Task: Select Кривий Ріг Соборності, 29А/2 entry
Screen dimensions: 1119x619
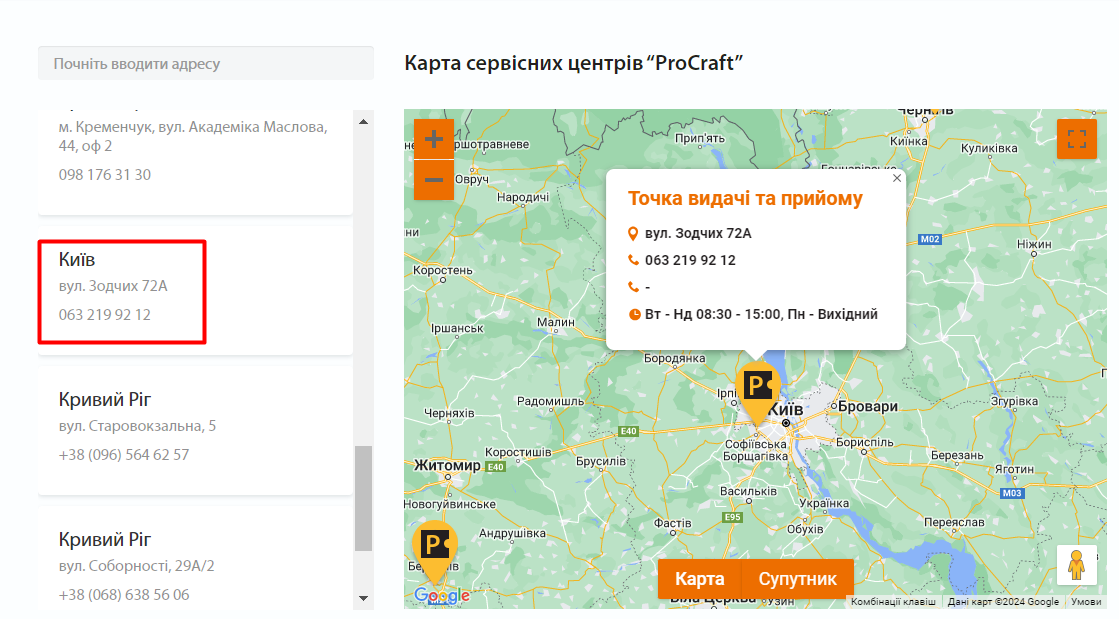Action: pyautogui.click(x=195, y=566)
